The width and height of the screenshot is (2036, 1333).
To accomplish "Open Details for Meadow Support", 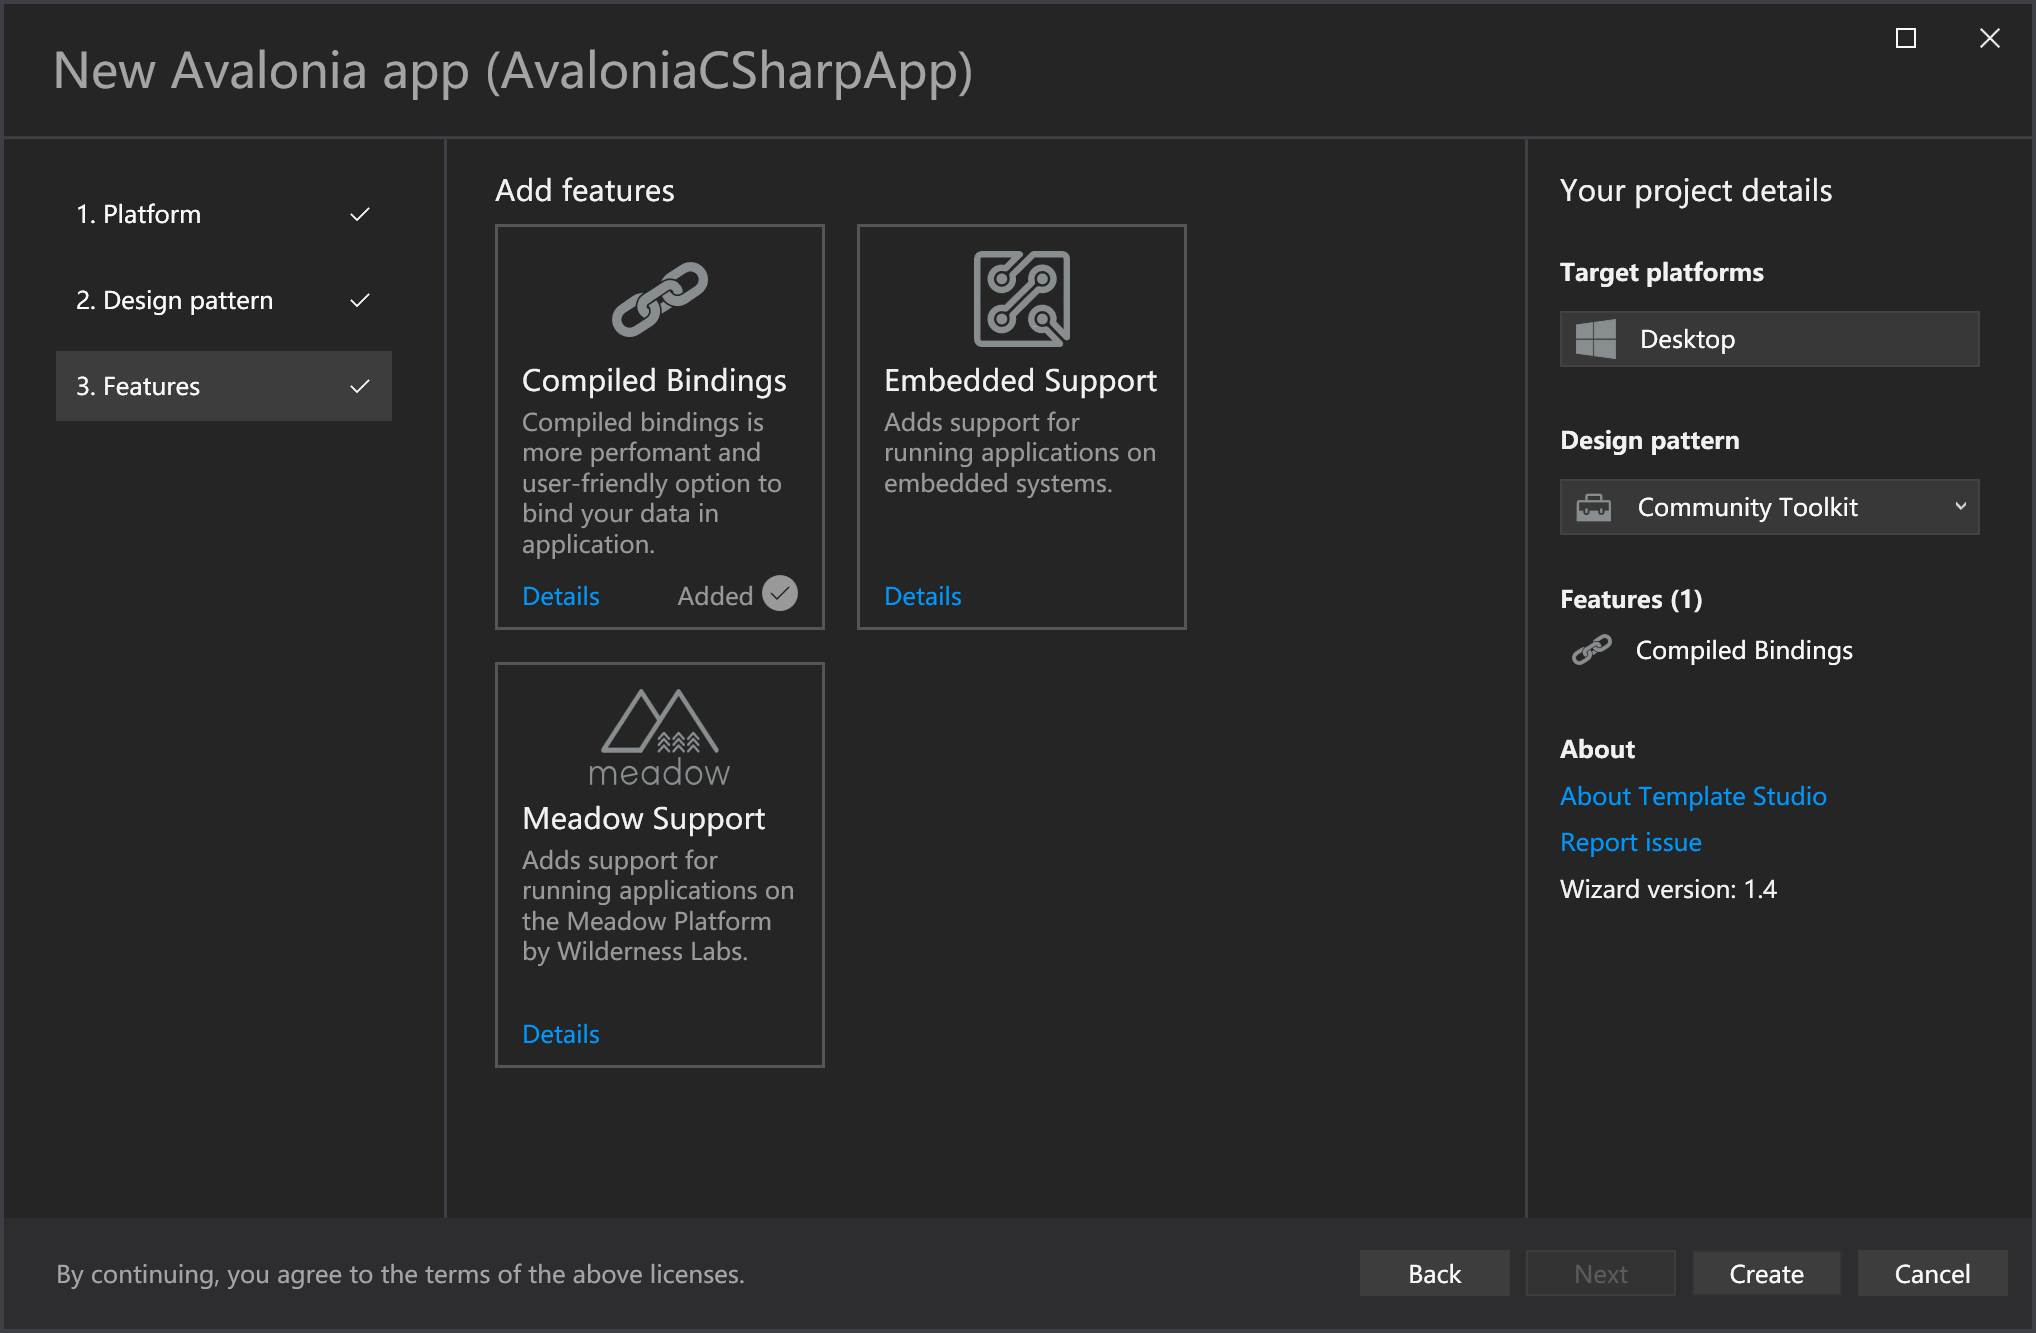I will click(561, 1034).
